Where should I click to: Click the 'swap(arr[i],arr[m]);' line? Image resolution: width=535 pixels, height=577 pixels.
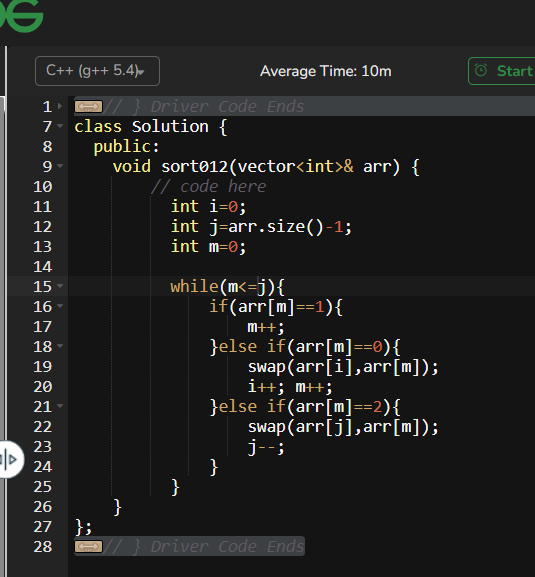pyautogui.click(x=343, y=367)
